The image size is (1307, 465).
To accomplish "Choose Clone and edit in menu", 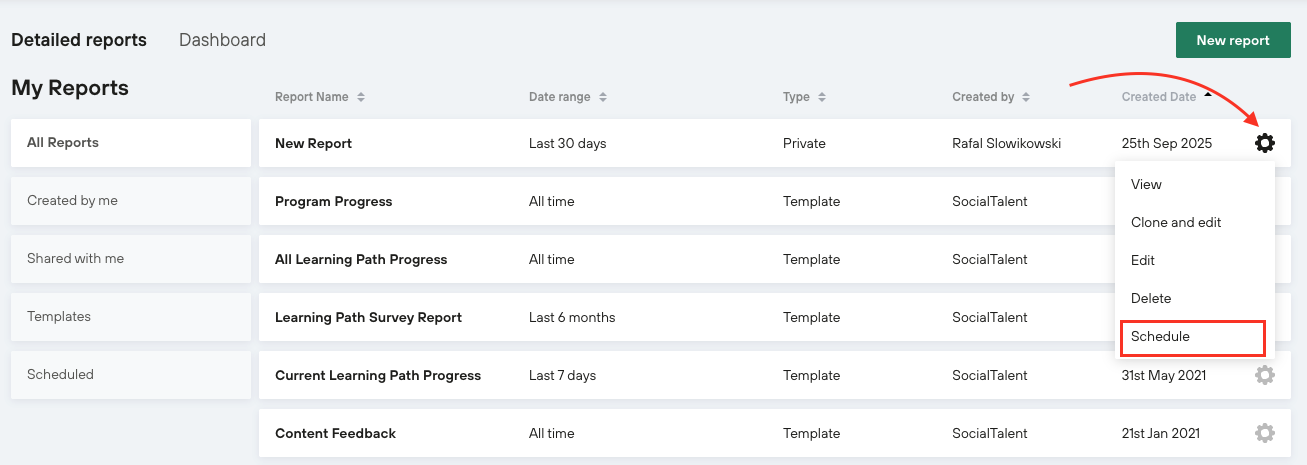I will (1176, 222).
